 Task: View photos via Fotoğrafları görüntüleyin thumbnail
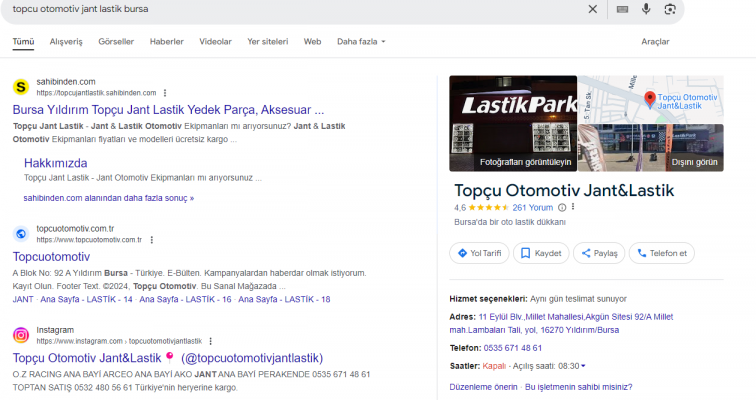(513, 123)
